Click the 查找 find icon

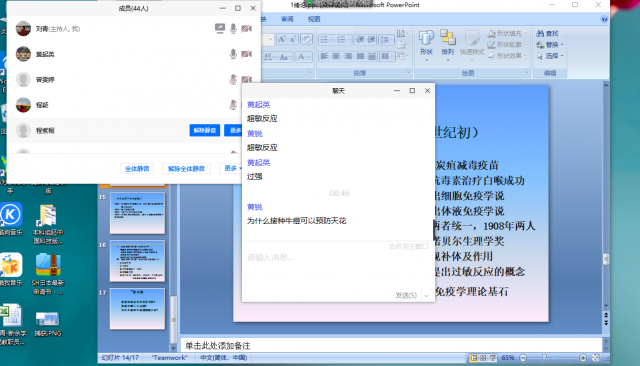[x=548, y=33]
